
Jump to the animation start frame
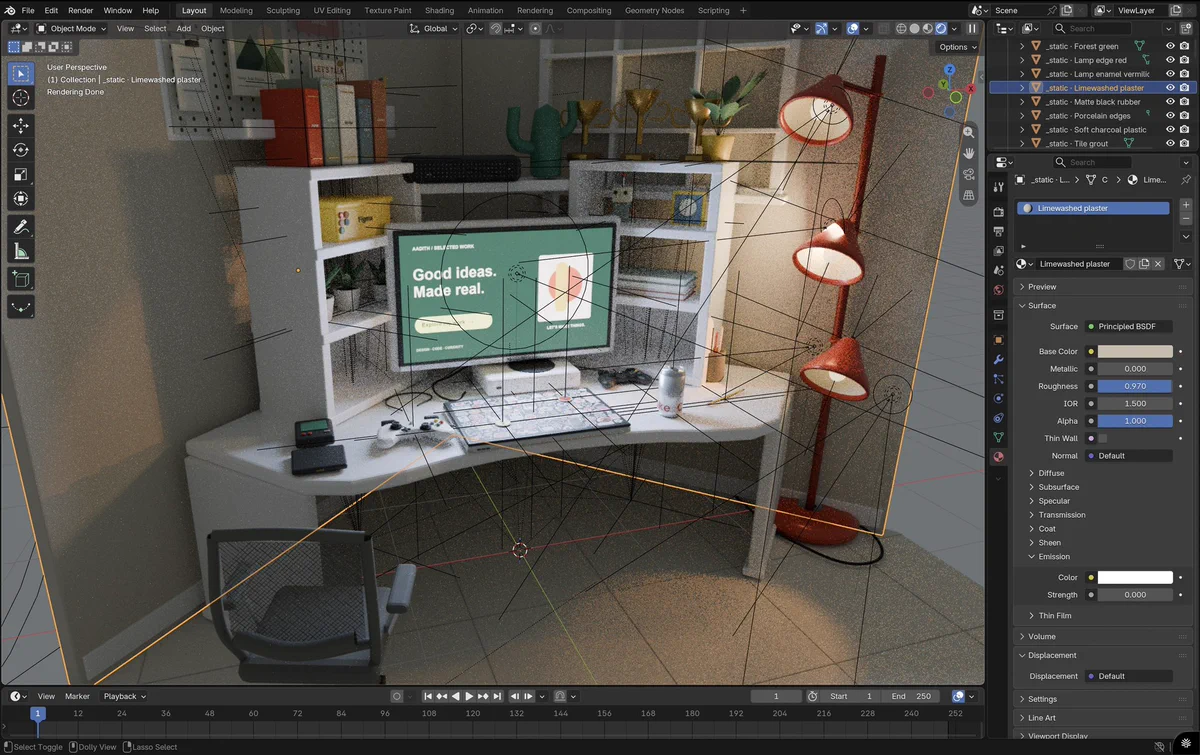click(x=428, y=696)
